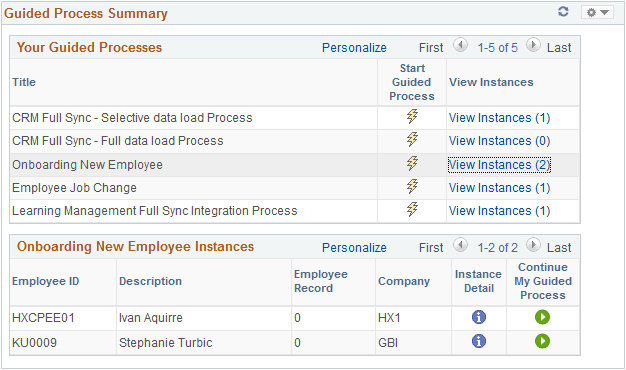Image resolution: width=626 pixels, height=370 pixels.
Task: Select the '1-2 of 2' row counter
Action: tap(497, 248)
